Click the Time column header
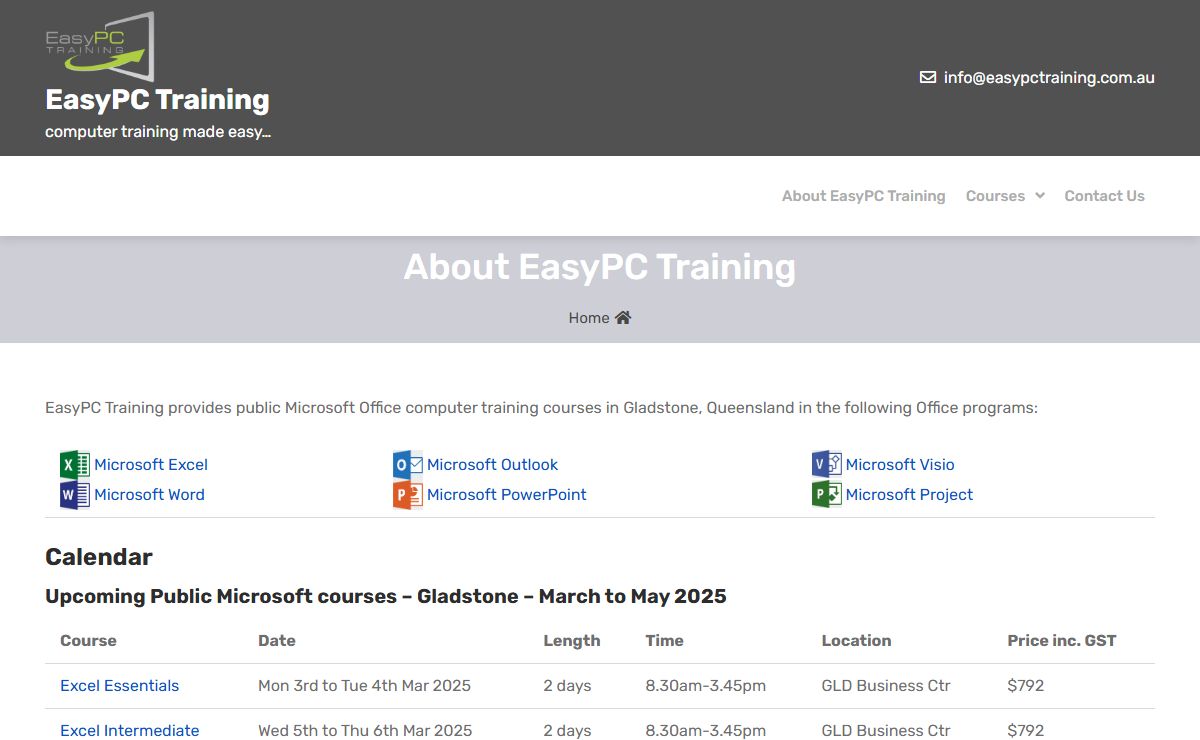This screenshot has height=740, width=1200. pyautogui.click(x=665, y=640)
